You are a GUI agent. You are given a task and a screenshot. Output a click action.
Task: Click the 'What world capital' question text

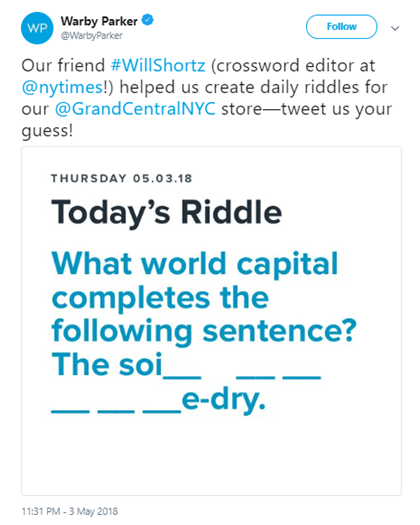point(195,264)
